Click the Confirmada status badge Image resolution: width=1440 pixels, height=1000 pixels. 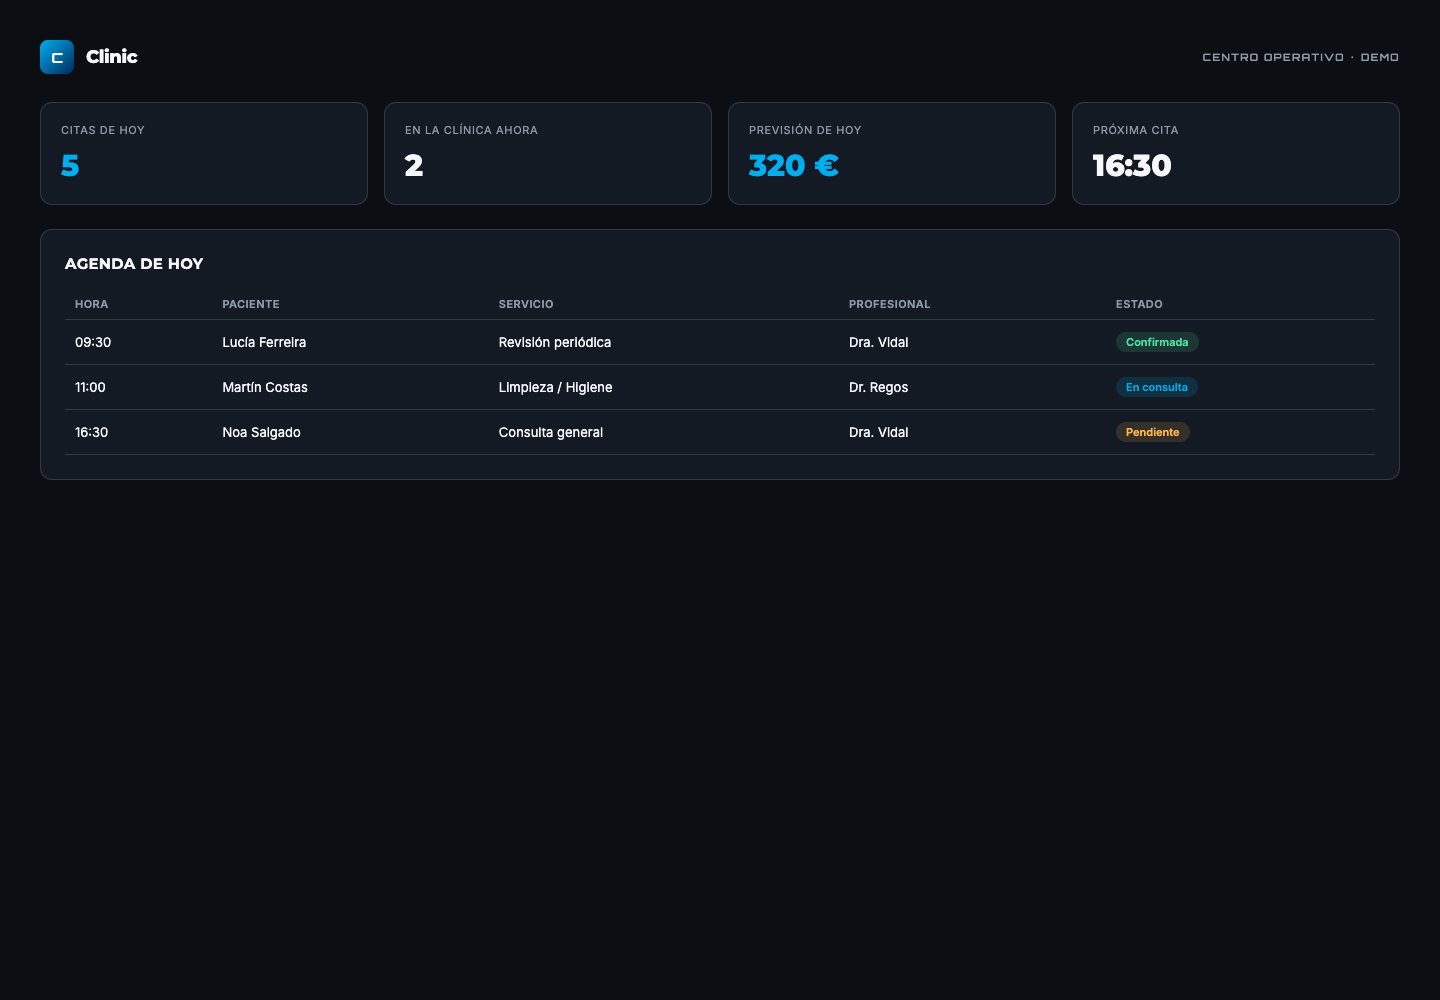click(1157, 342)
